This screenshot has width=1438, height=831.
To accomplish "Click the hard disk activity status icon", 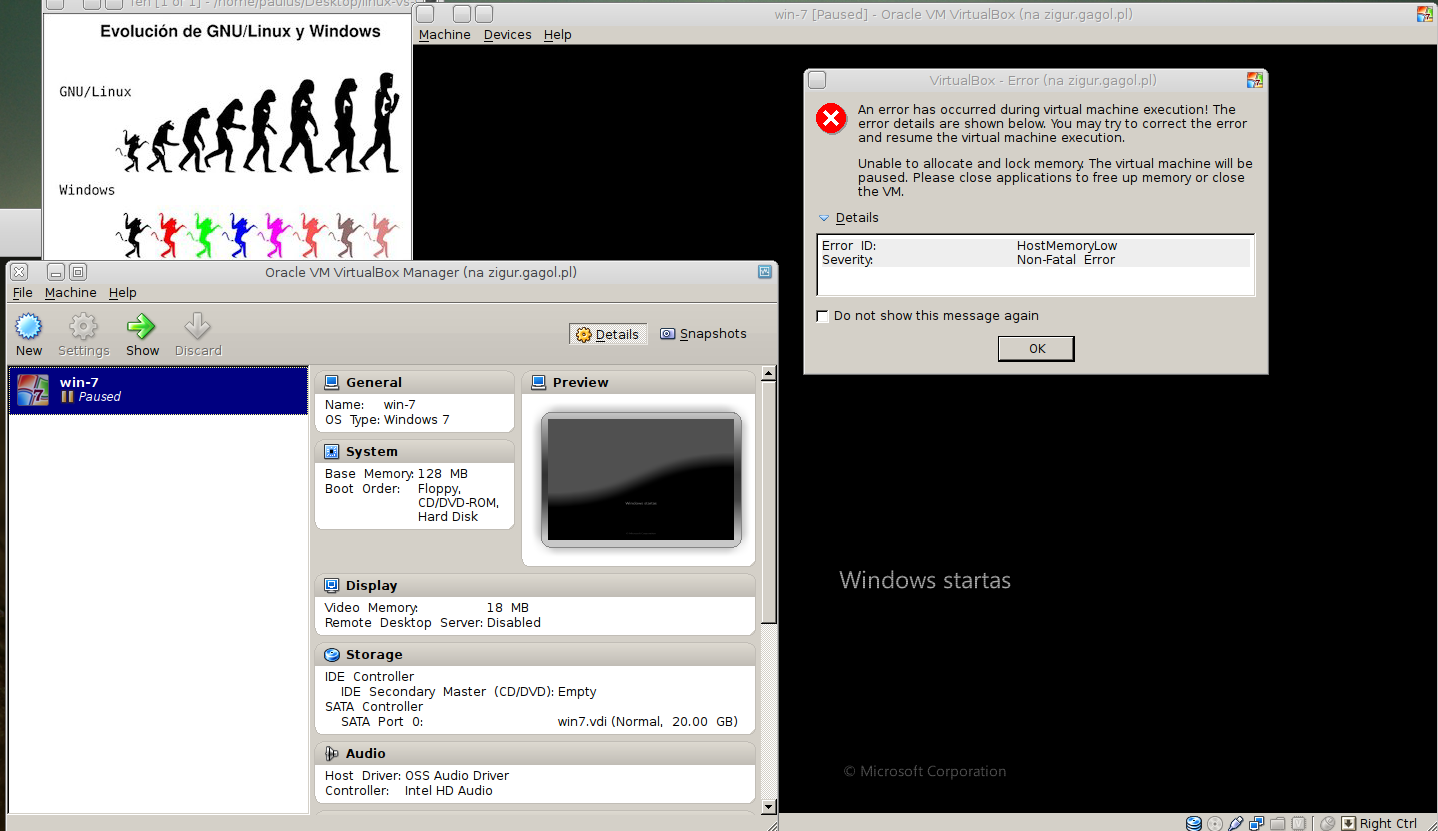I will click(x=1194, y=823).
